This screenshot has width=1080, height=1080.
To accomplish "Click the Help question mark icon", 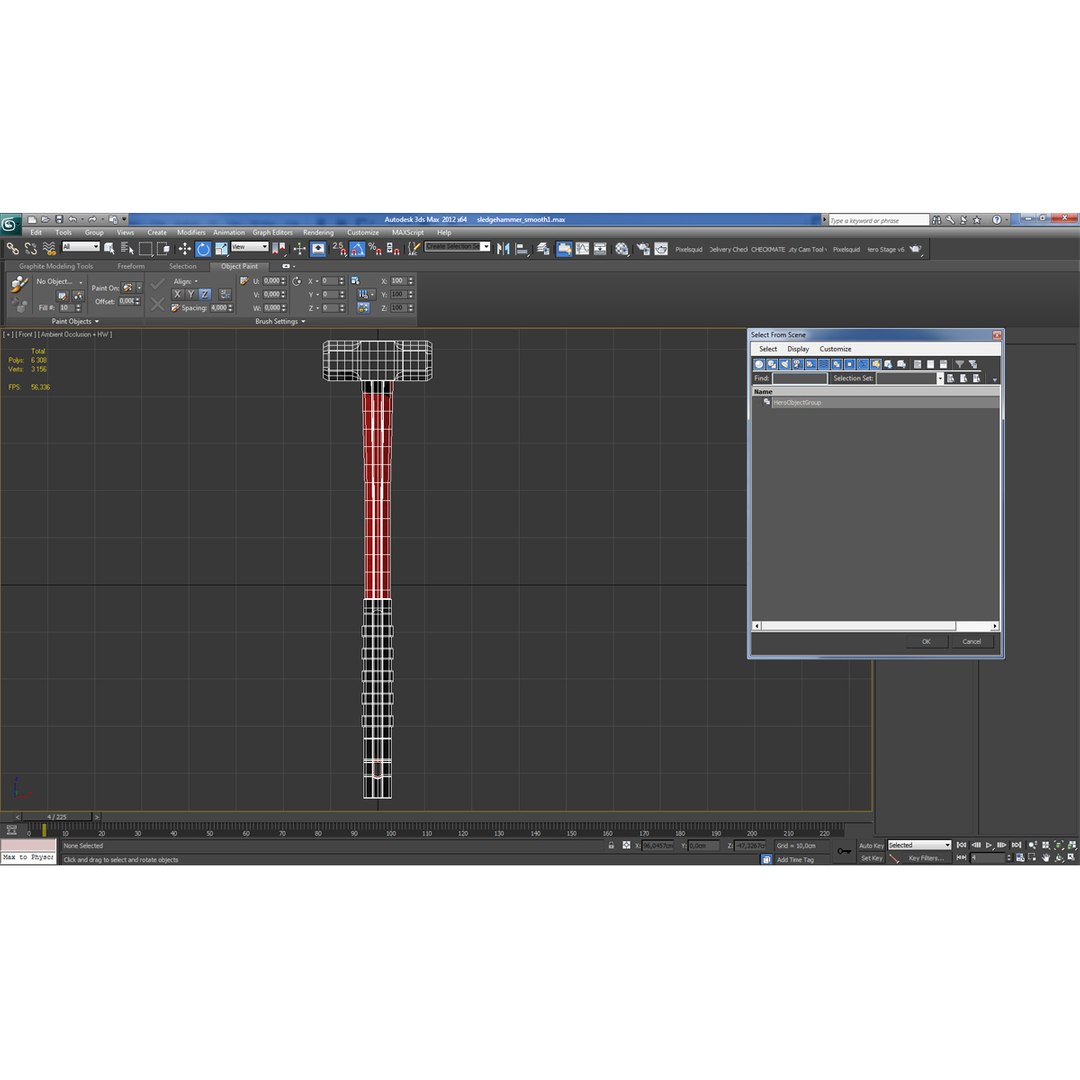I will 996,220.
